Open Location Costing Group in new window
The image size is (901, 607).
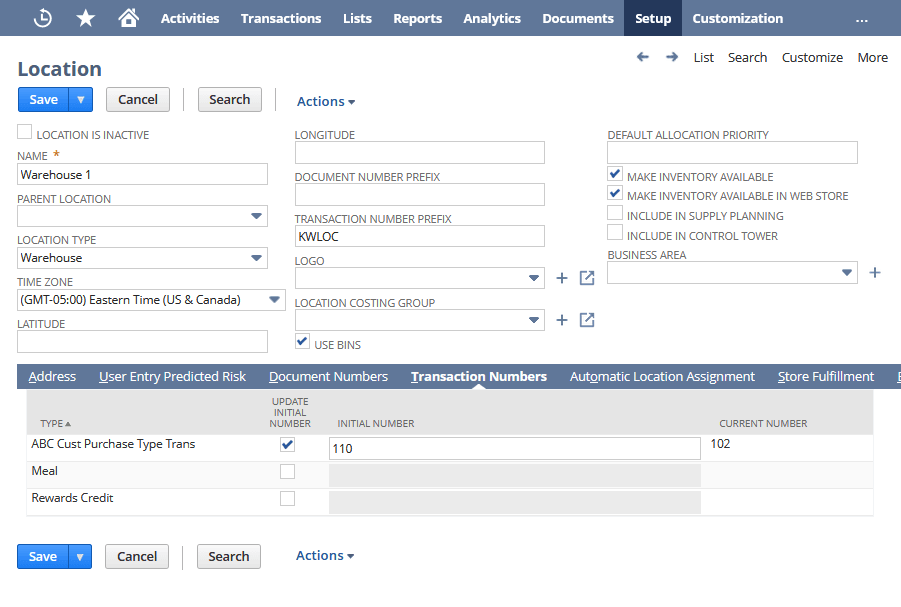pyautogui.click(x=587, y=320)
